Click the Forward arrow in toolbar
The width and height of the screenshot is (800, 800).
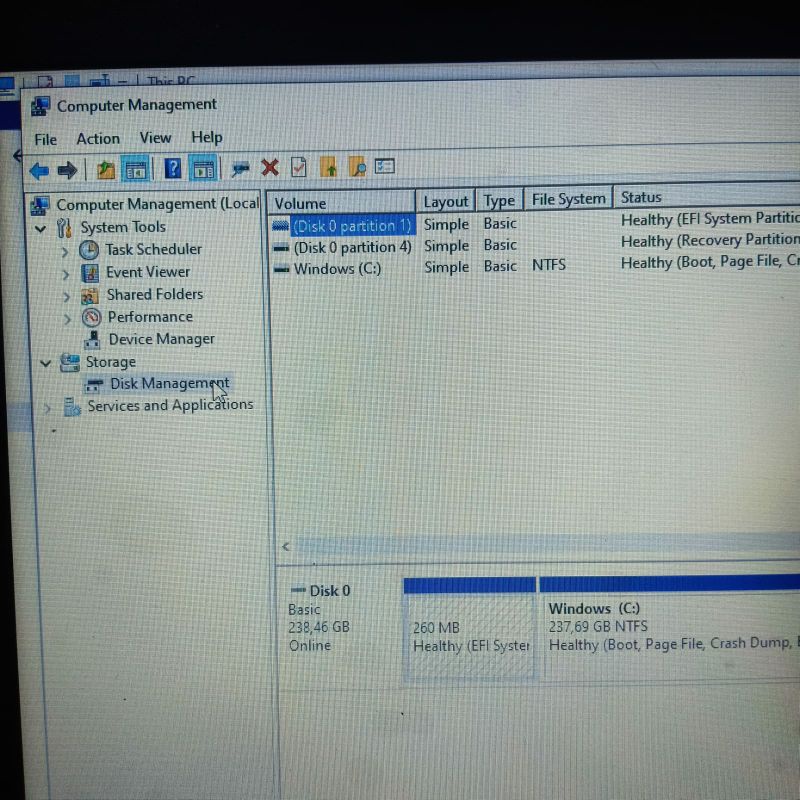tap(67, 170)
